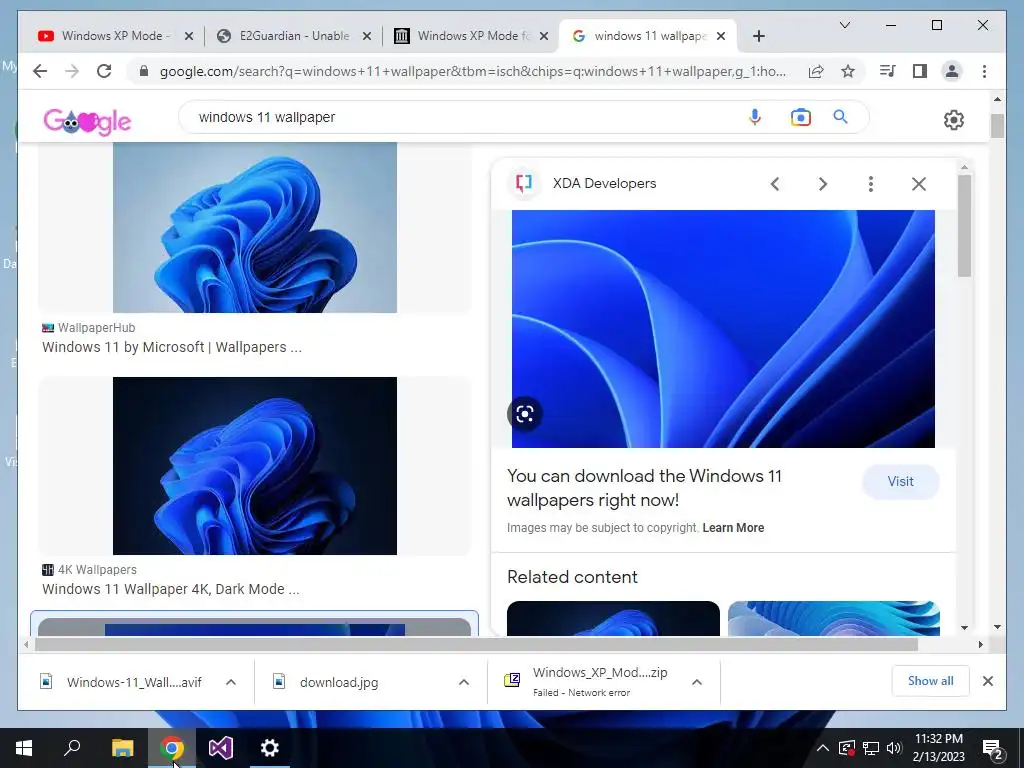Open File Explorer from the taskbar
1024x768 pixels.
coord(122,748)
